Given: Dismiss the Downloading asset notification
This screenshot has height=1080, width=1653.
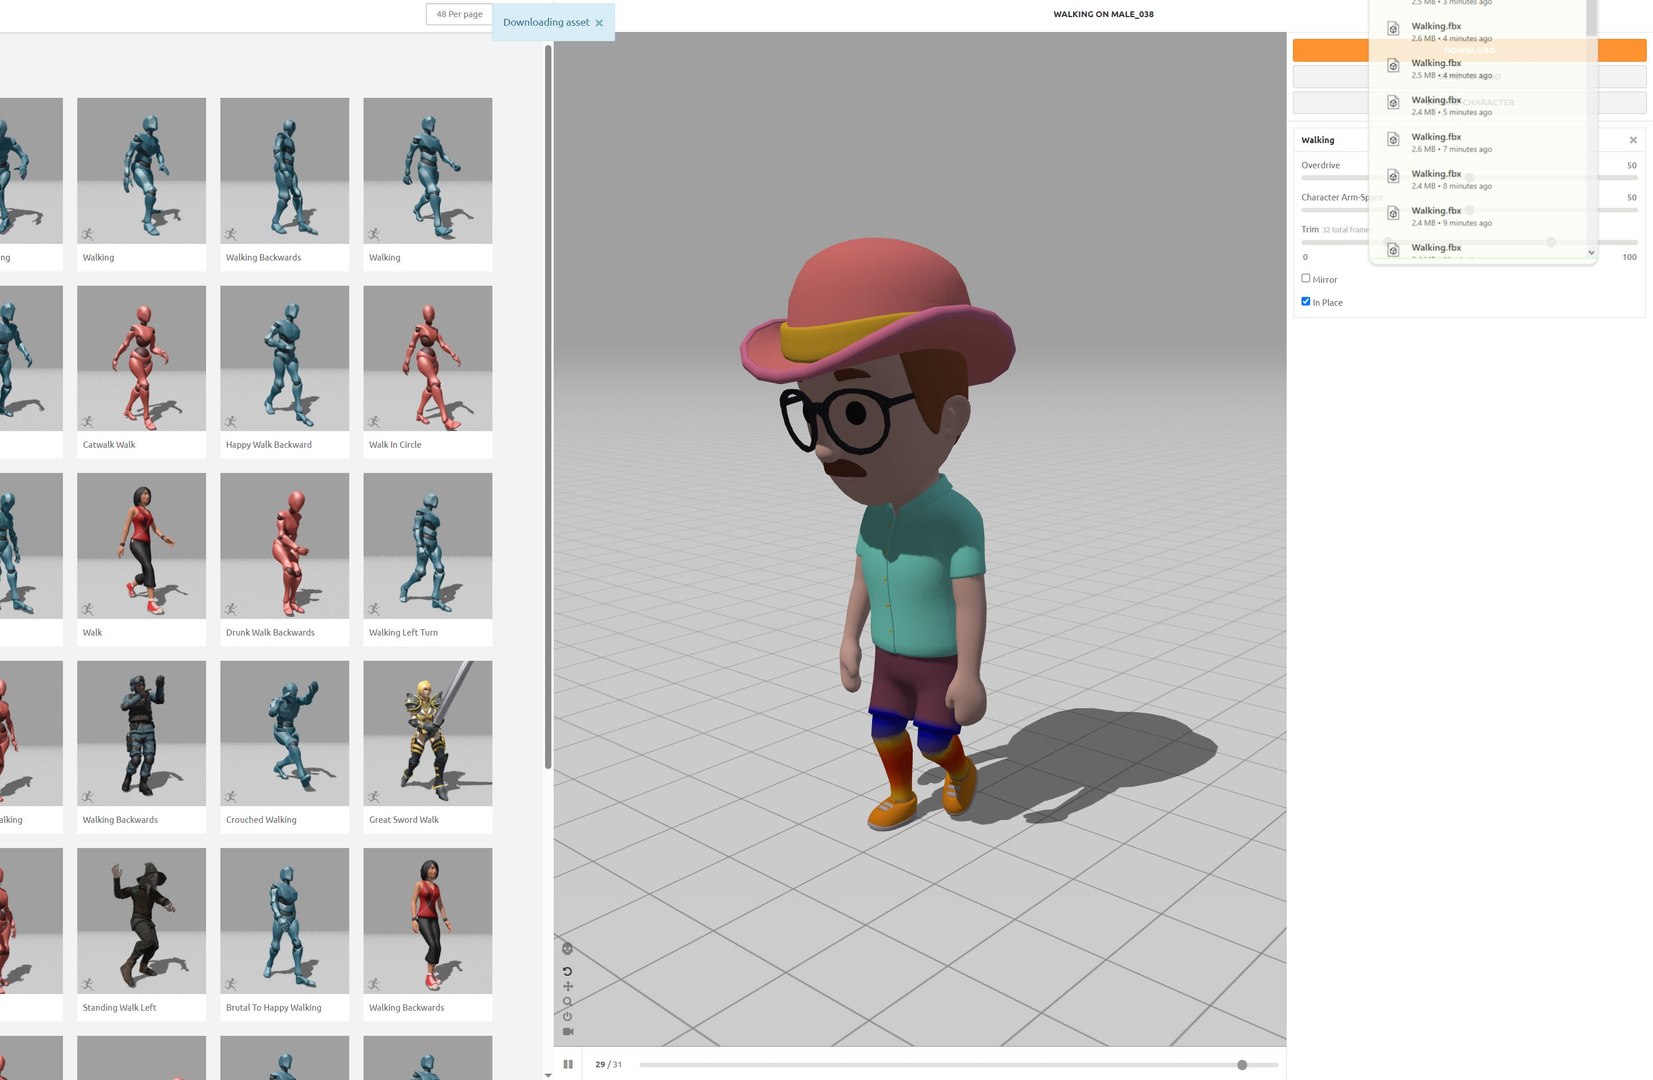Looking at the screenshot, I should point(599,23).
